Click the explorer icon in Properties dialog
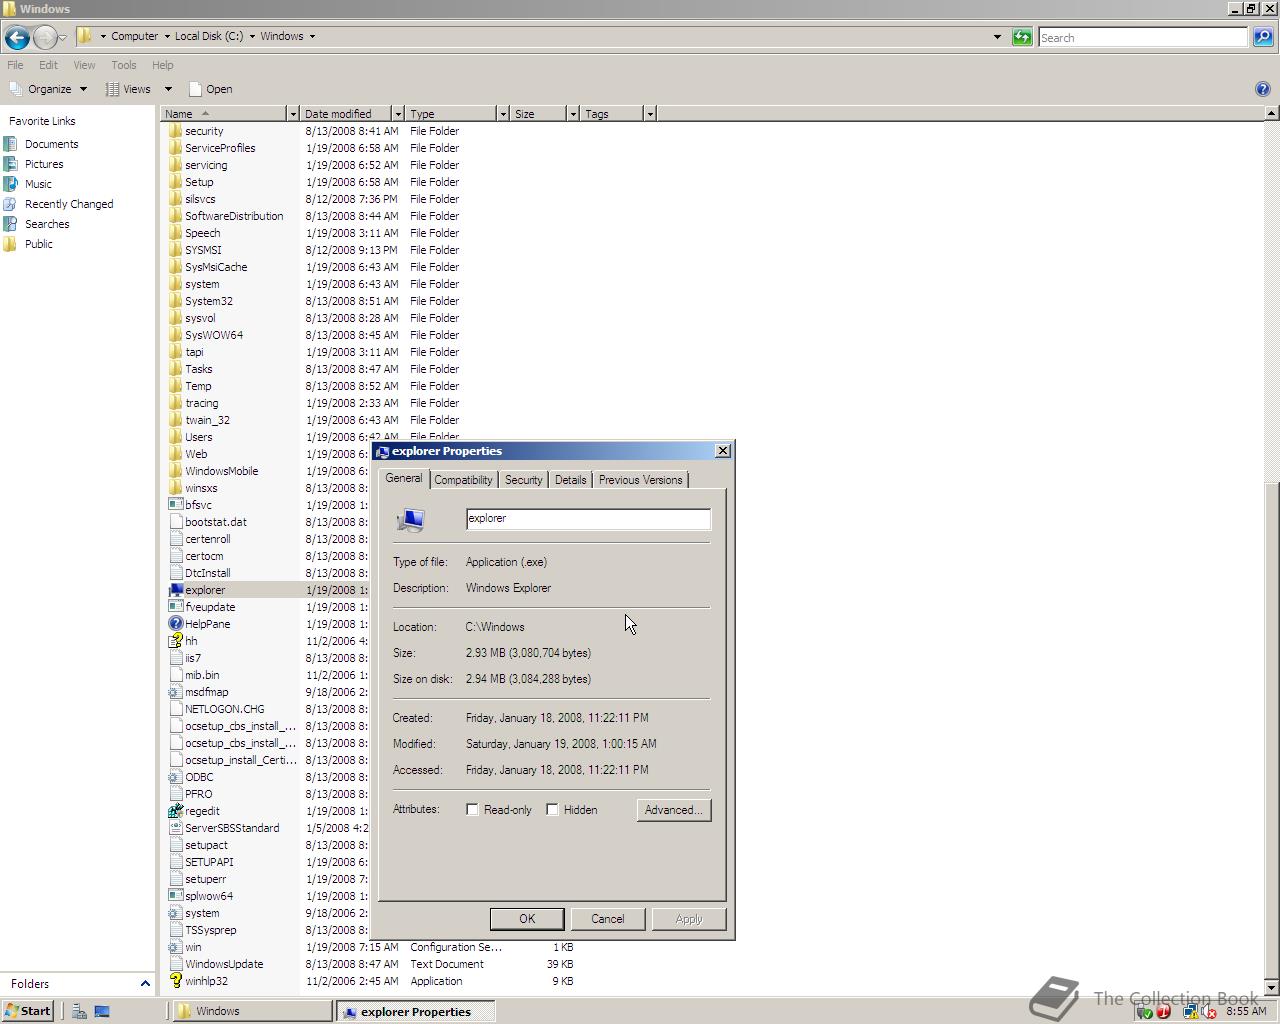The height and width of the screenshot is (1024, 1280). click(410, 520)
